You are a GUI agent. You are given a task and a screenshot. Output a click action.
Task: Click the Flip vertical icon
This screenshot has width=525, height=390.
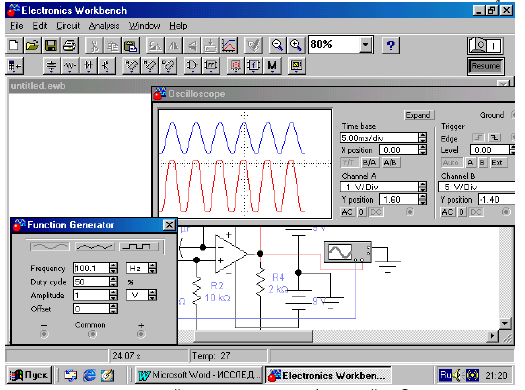(x=192, y=45)
